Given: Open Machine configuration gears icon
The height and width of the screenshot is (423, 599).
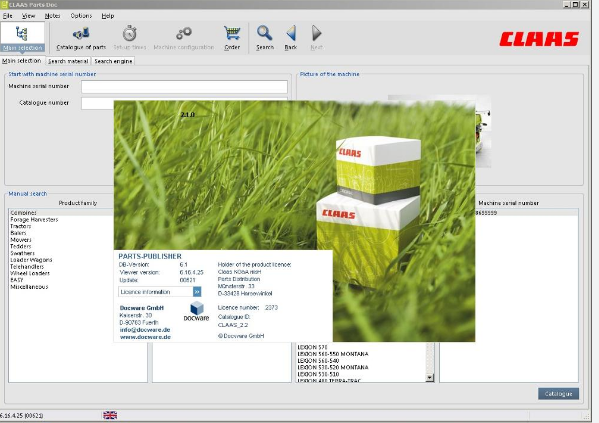Looking at the screenshot, I should pos(184,37).
